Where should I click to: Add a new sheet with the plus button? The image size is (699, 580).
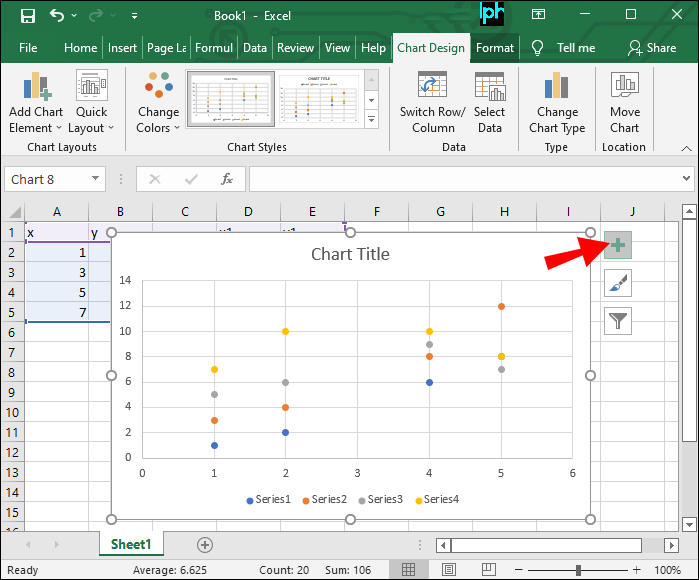click(x=205, y=545)
